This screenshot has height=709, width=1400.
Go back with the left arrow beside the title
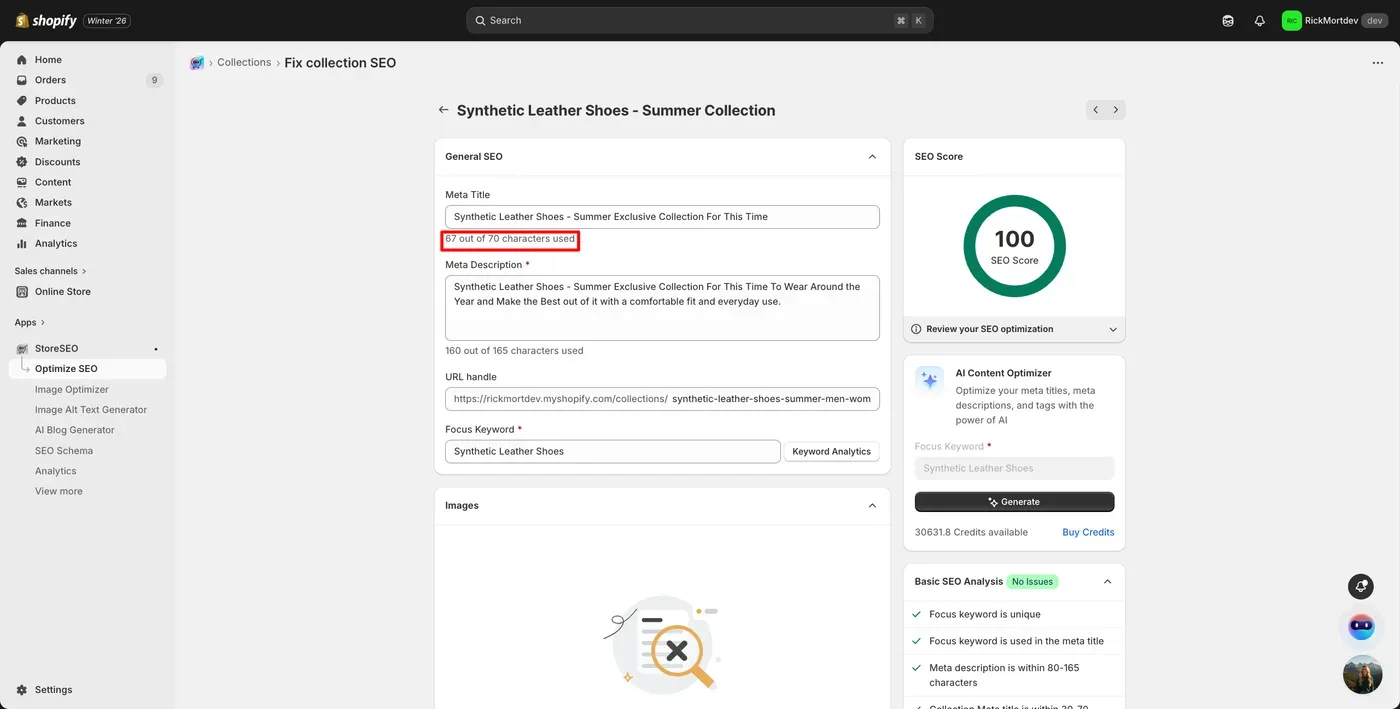click(443, 110)
